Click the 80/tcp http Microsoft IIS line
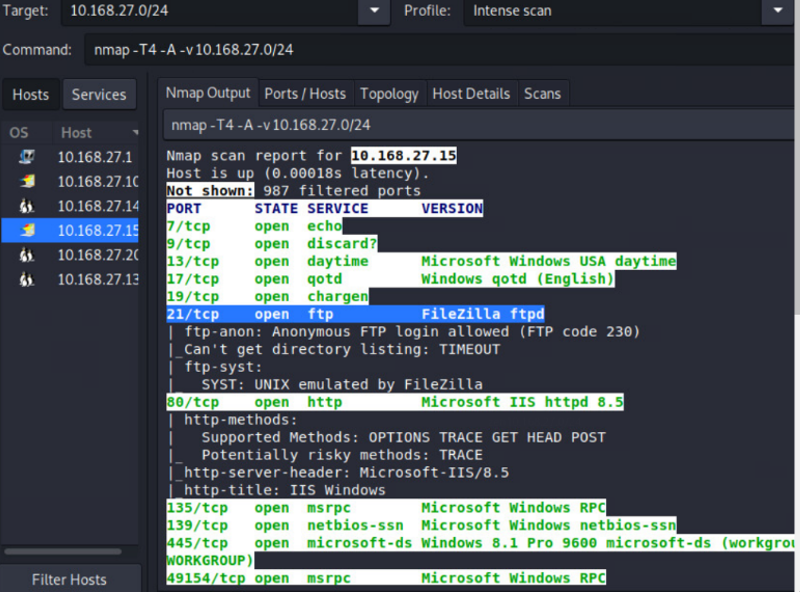800x592 pixels. coord(395,402)
